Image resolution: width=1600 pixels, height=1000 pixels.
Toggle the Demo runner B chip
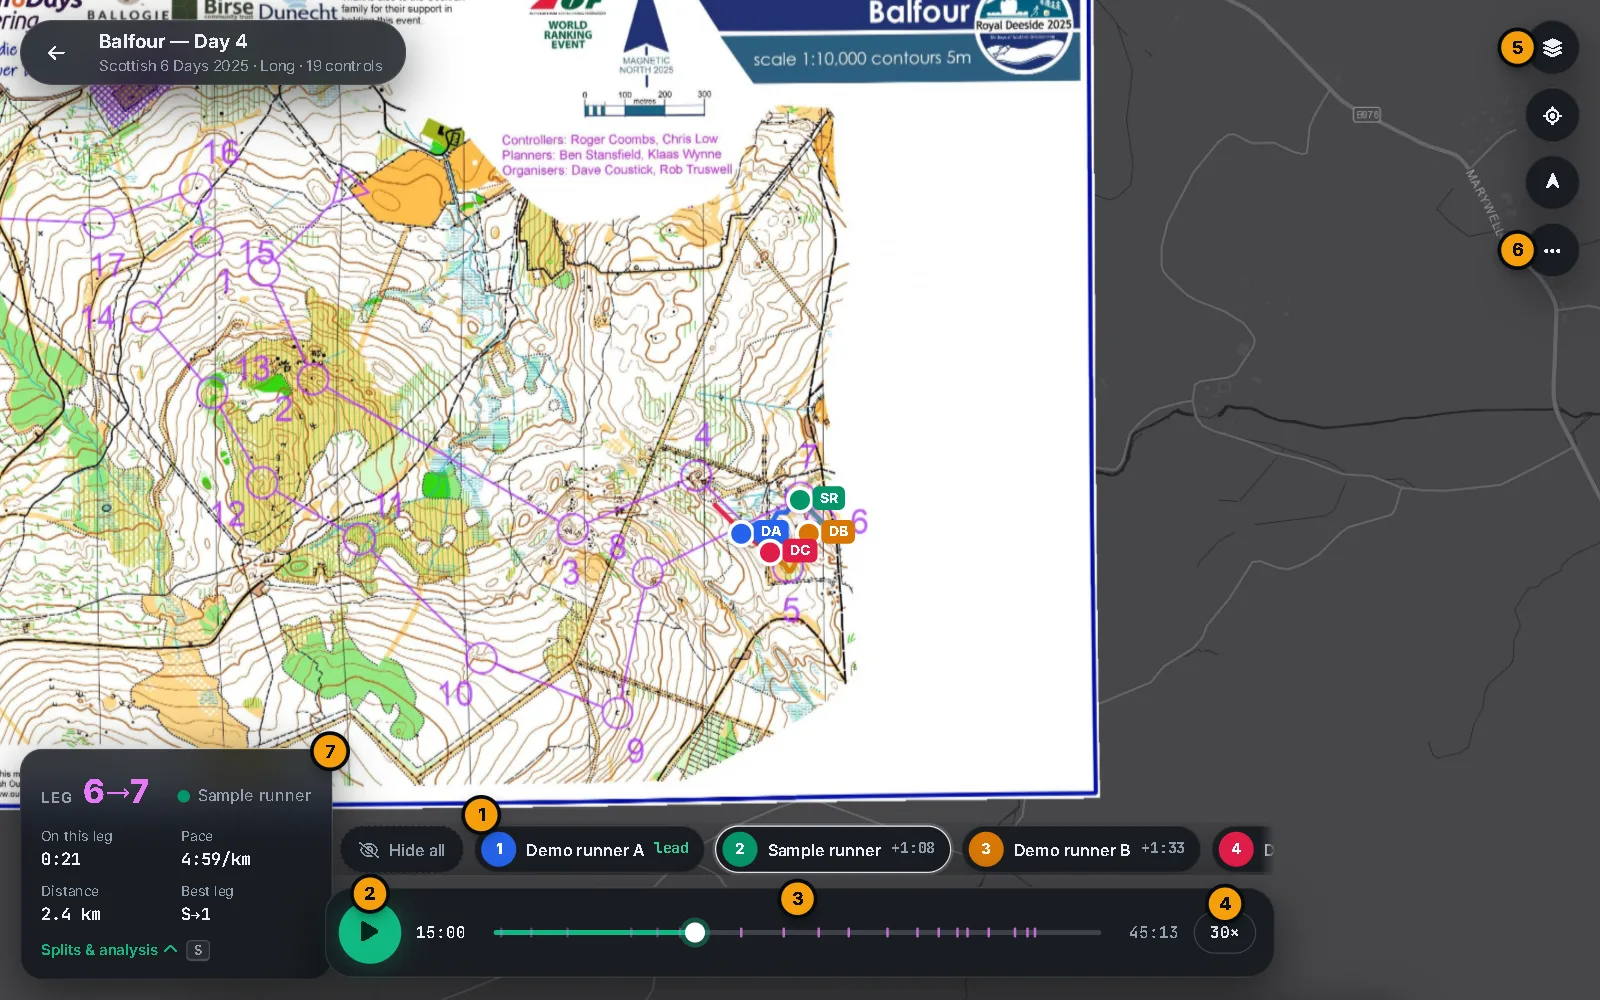1080,850
